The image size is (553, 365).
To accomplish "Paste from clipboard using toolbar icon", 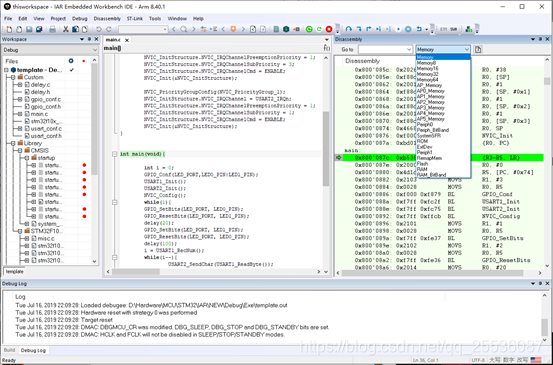I will click(x=85, y=29).
